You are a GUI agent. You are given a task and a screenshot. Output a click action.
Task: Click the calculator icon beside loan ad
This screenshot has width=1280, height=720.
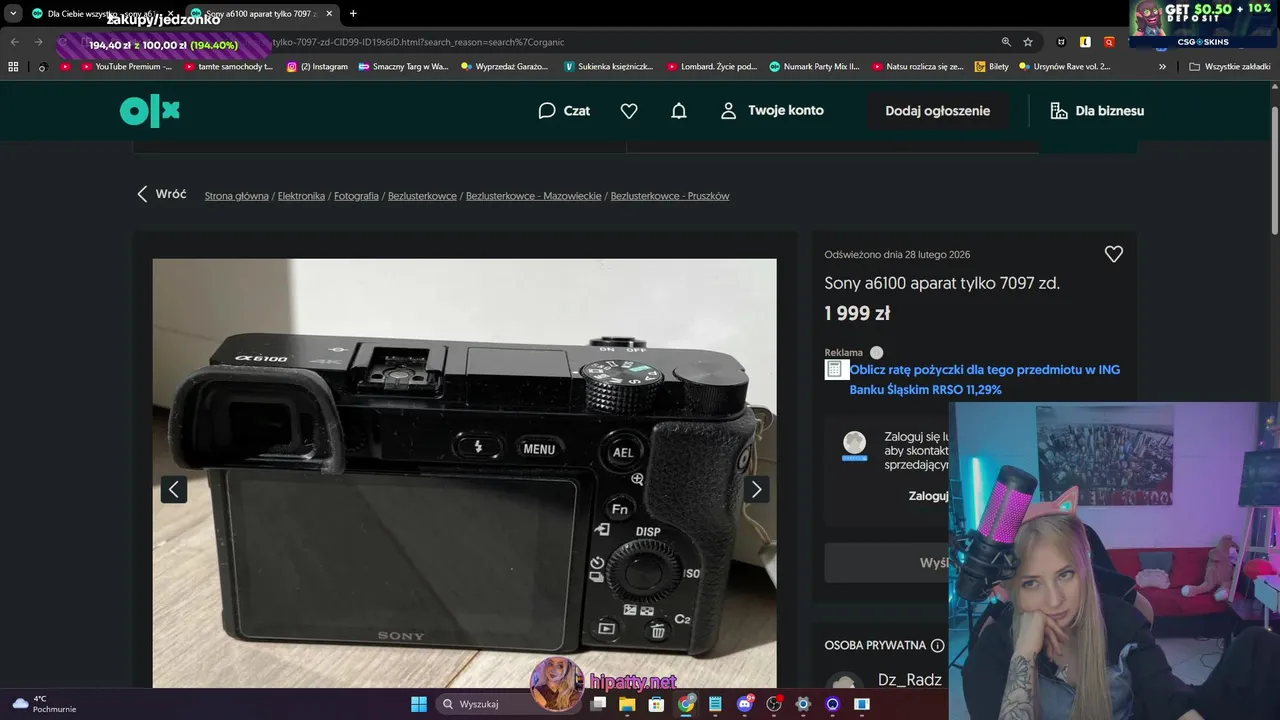pyautogui.click(x=835, y=369)
